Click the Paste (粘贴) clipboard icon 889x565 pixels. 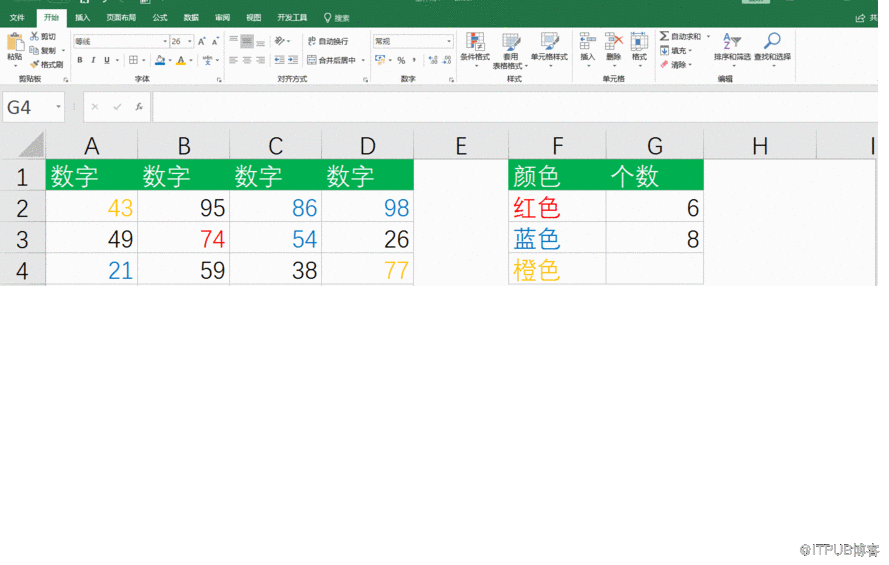click(x=15, y=42)
